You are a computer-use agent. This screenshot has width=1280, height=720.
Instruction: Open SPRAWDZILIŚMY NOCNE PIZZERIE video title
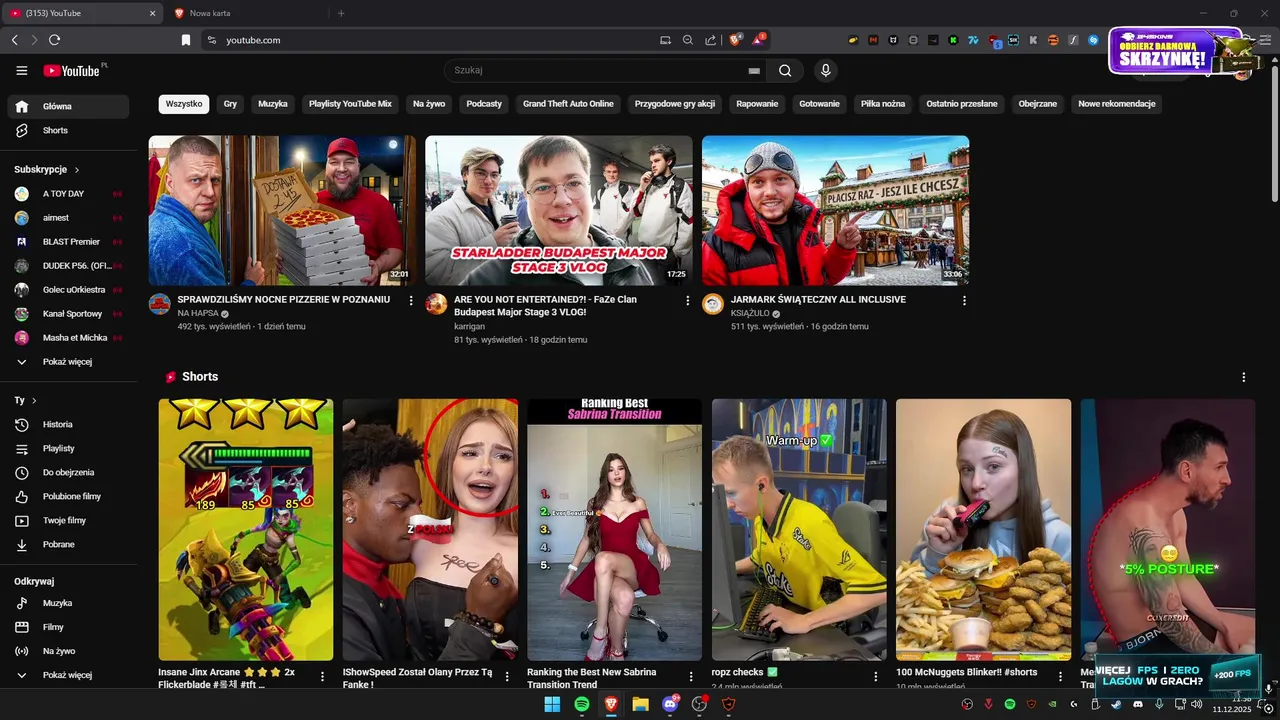[x=284, y=299]
